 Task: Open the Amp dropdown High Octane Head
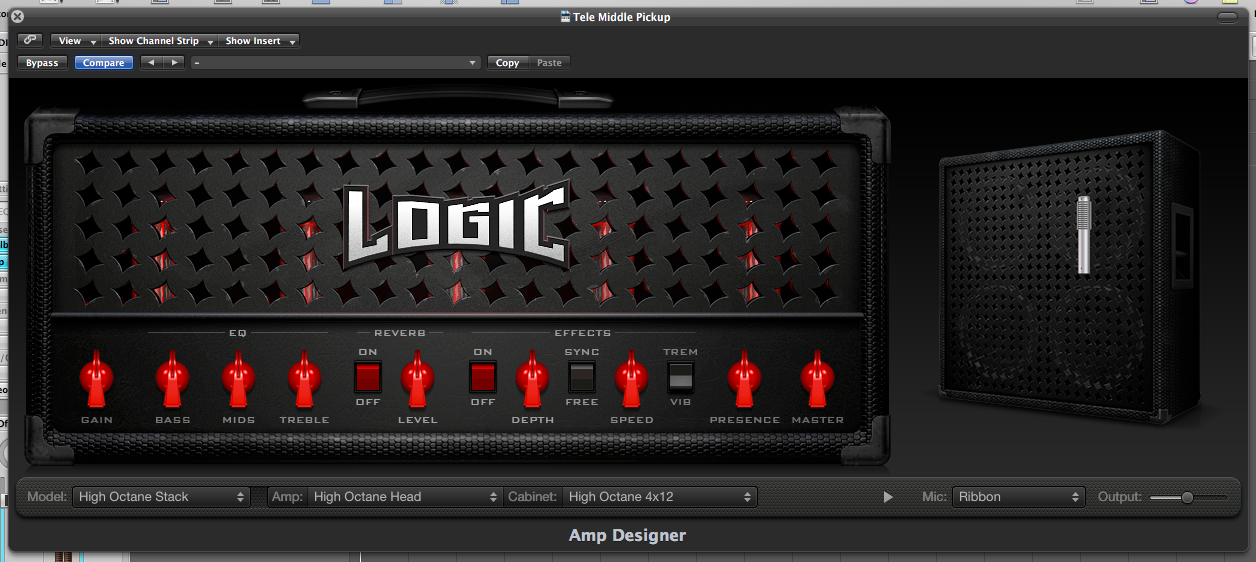click(405, 497)
